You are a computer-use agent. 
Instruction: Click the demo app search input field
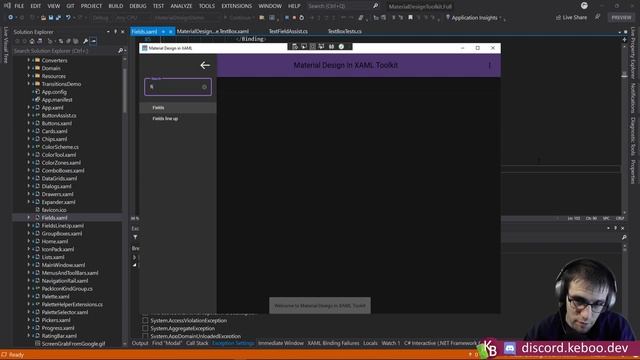pyautogui.click(x=178, y=87)
